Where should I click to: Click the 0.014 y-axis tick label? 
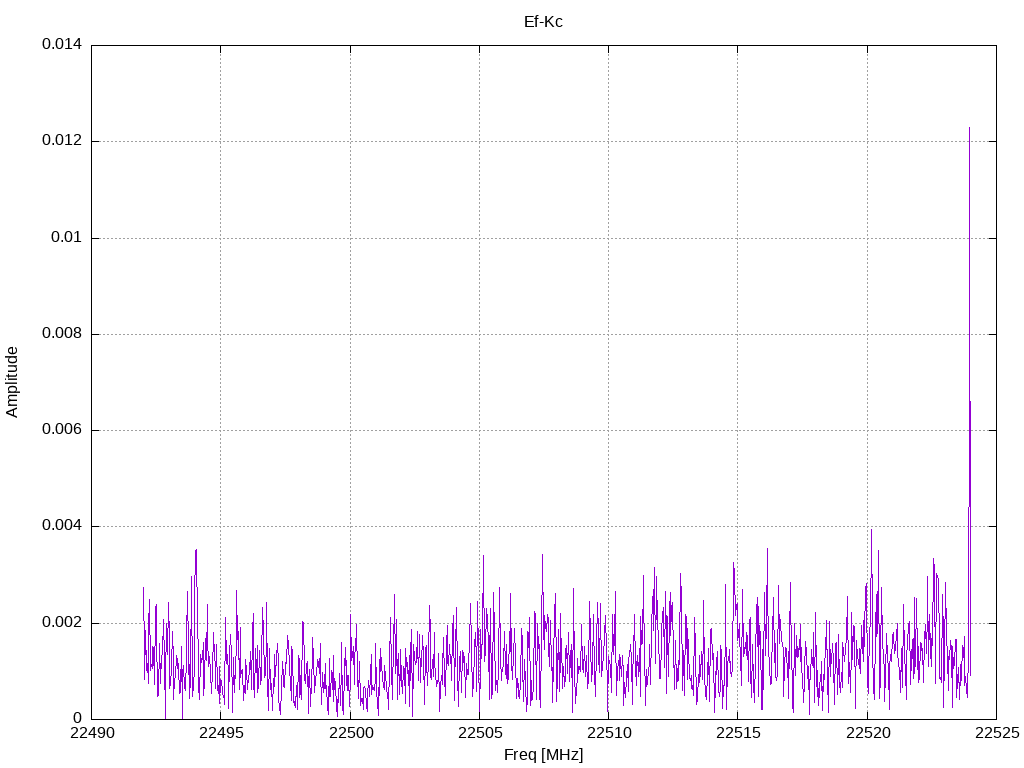(x=62, y=44)
